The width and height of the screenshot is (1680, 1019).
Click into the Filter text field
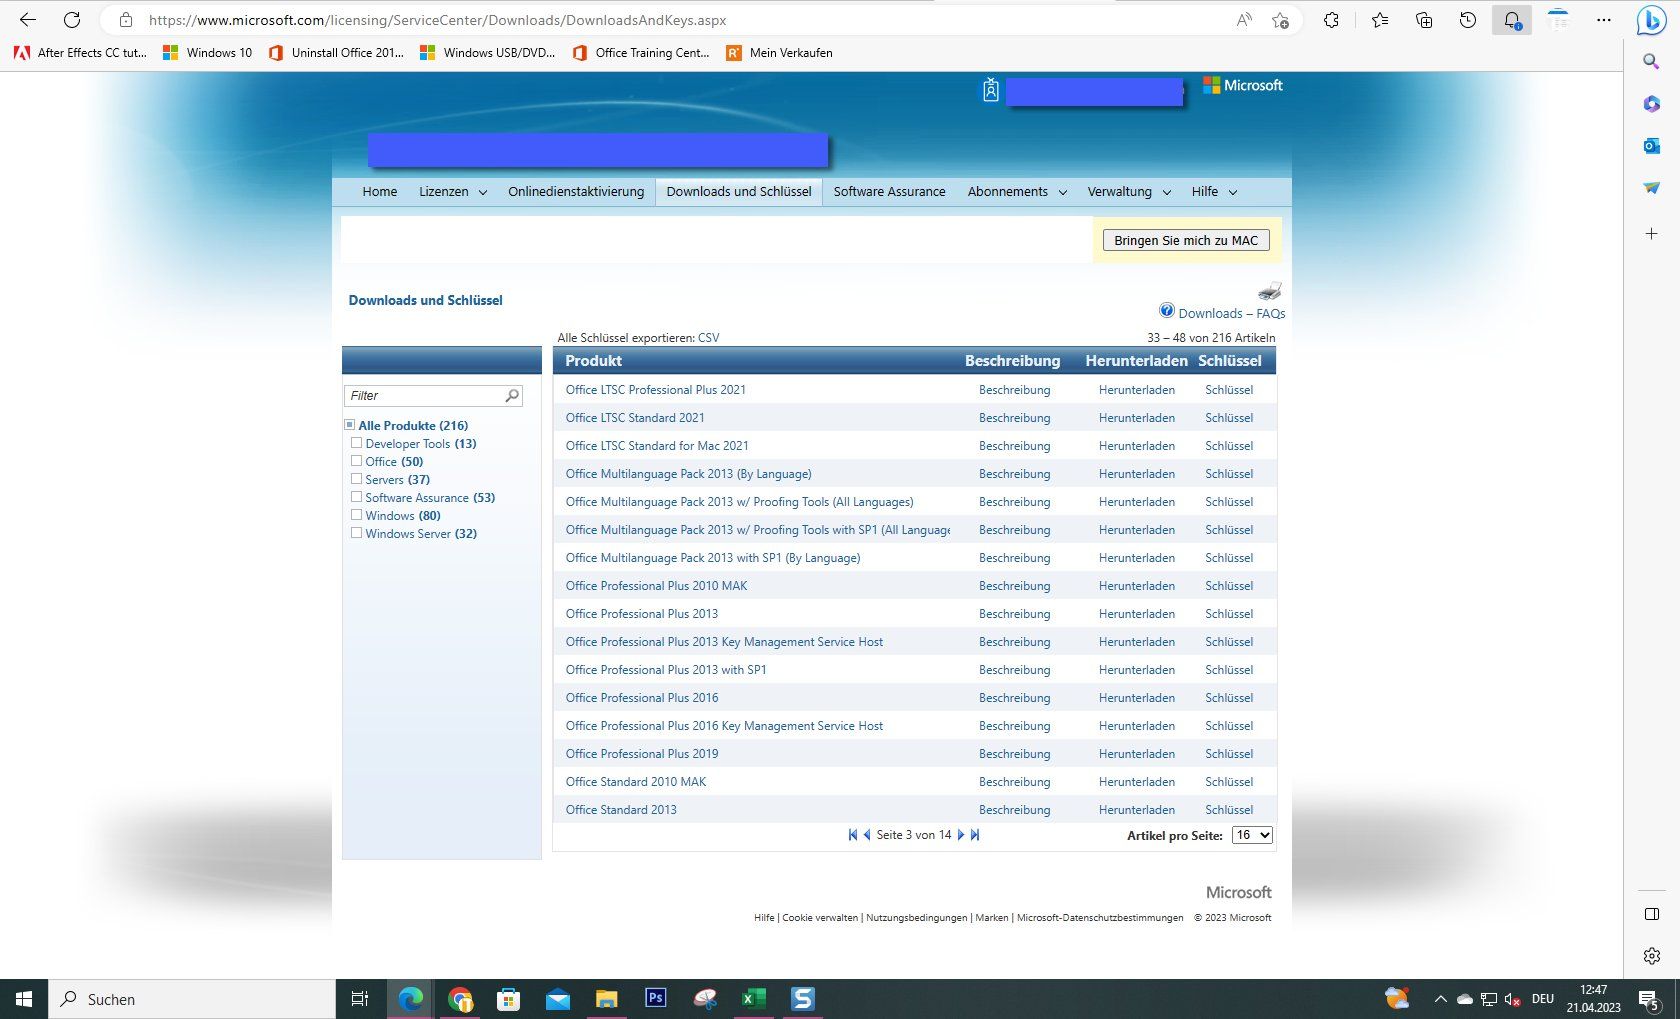[x=424, y=396]
